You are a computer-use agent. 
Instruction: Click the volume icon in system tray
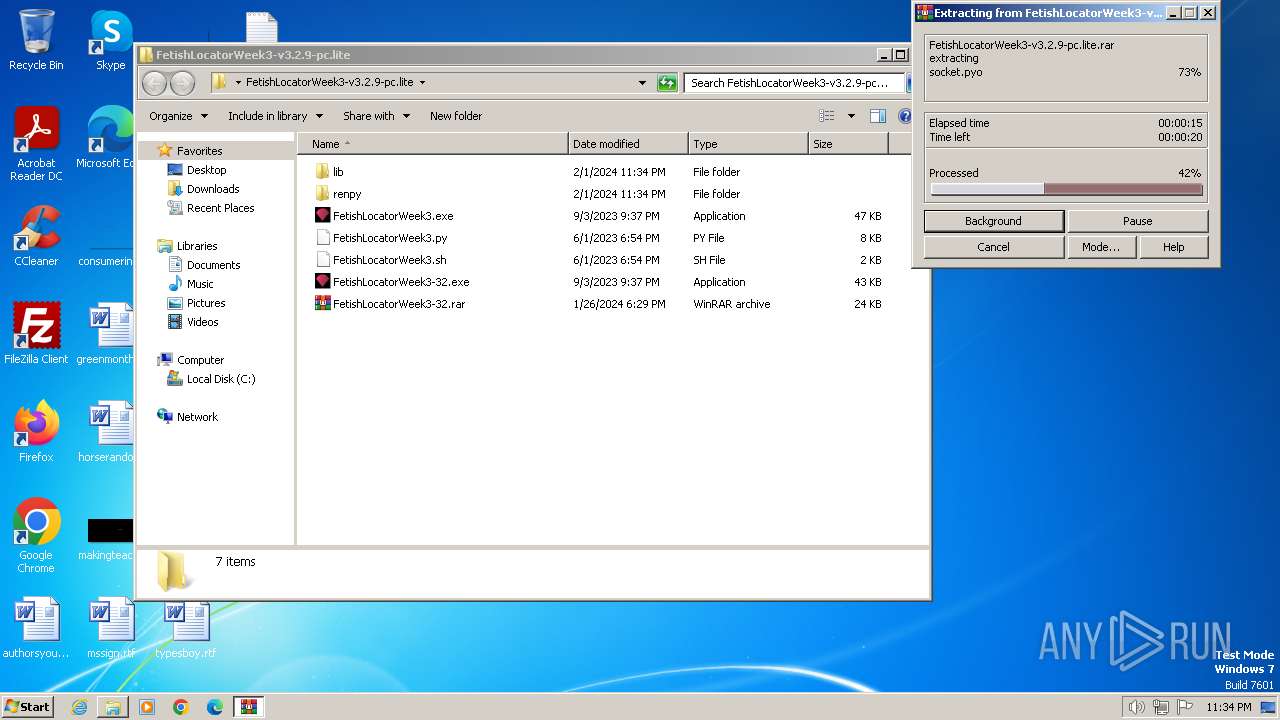click(1136, 707)
